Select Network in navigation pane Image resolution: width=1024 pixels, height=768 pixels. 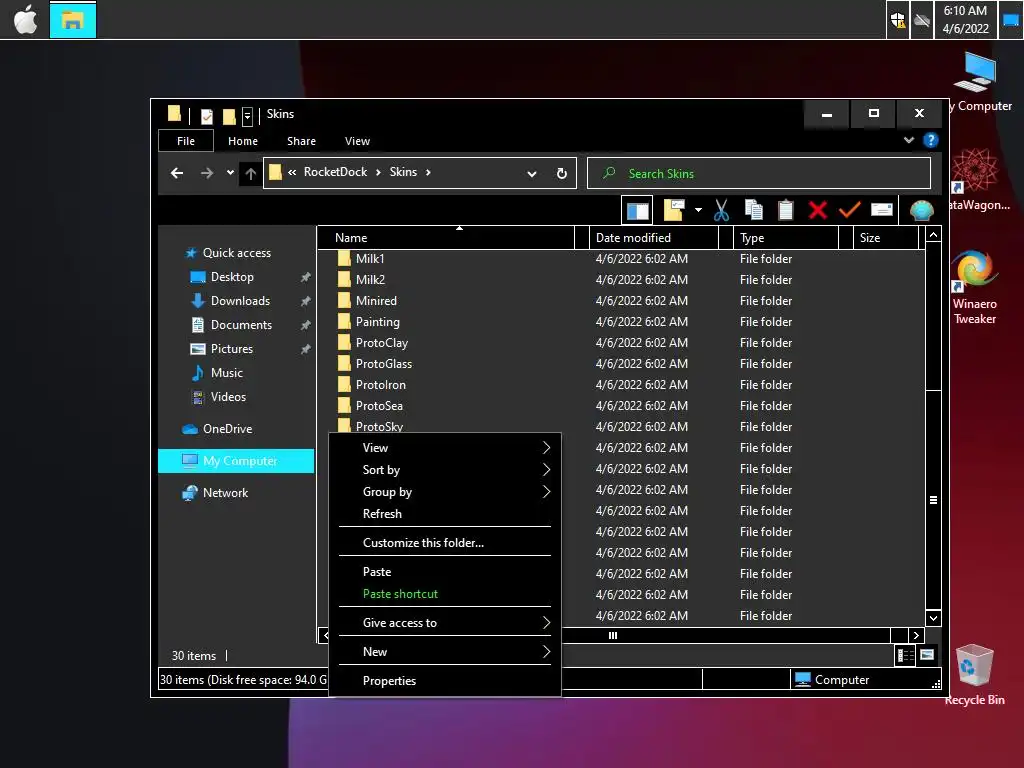pos(225,493)
